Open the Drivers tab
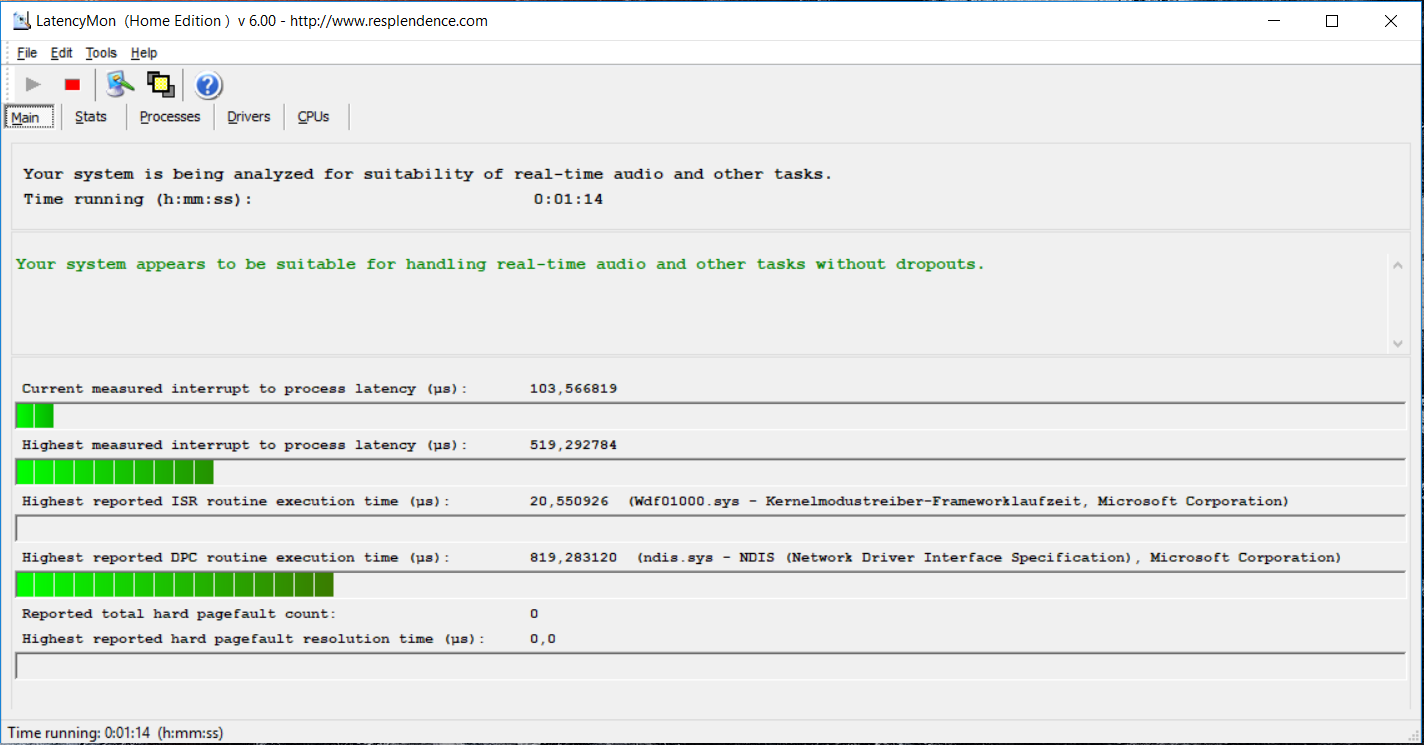 click(249, 117)
